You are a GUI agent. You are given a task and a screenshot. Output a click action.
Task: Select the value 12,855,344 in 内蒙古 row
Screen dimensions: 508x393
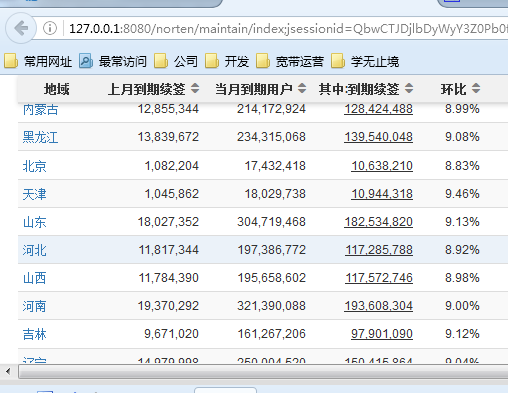click(168, 109)
